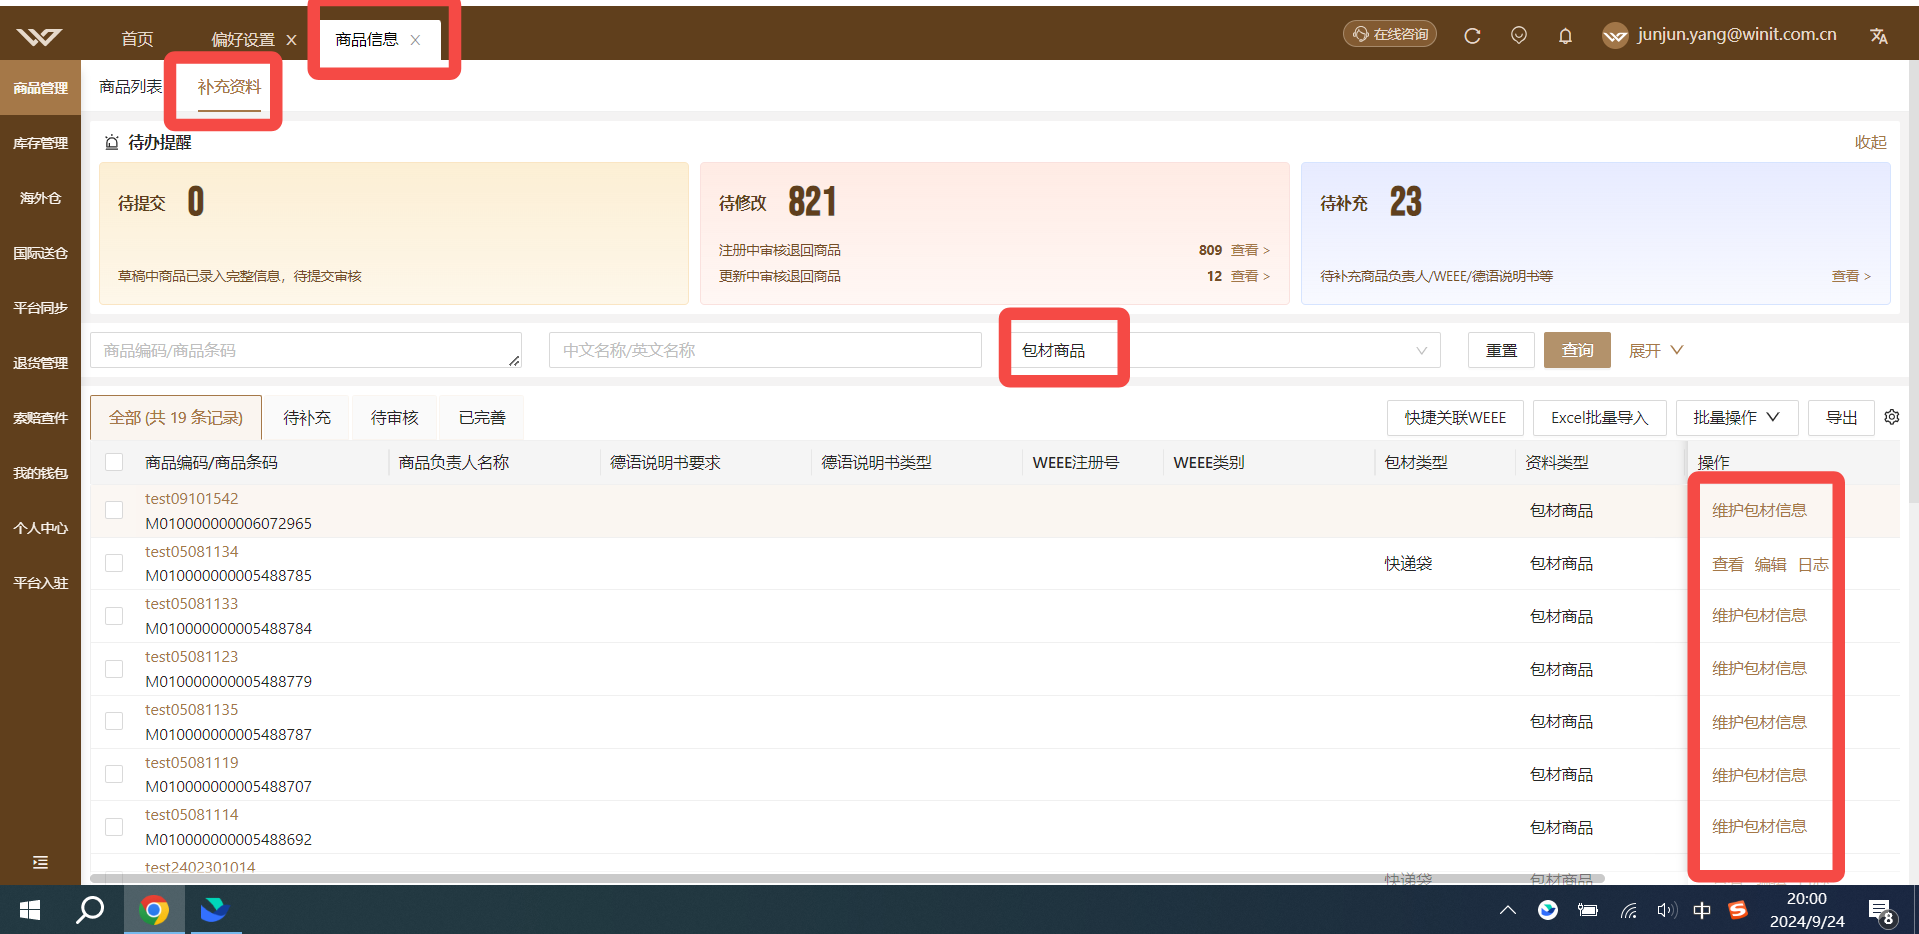Screen dimensions: 1919x934
Task: Close the 商品信息 tab
Action: click(x=415, y=40)
